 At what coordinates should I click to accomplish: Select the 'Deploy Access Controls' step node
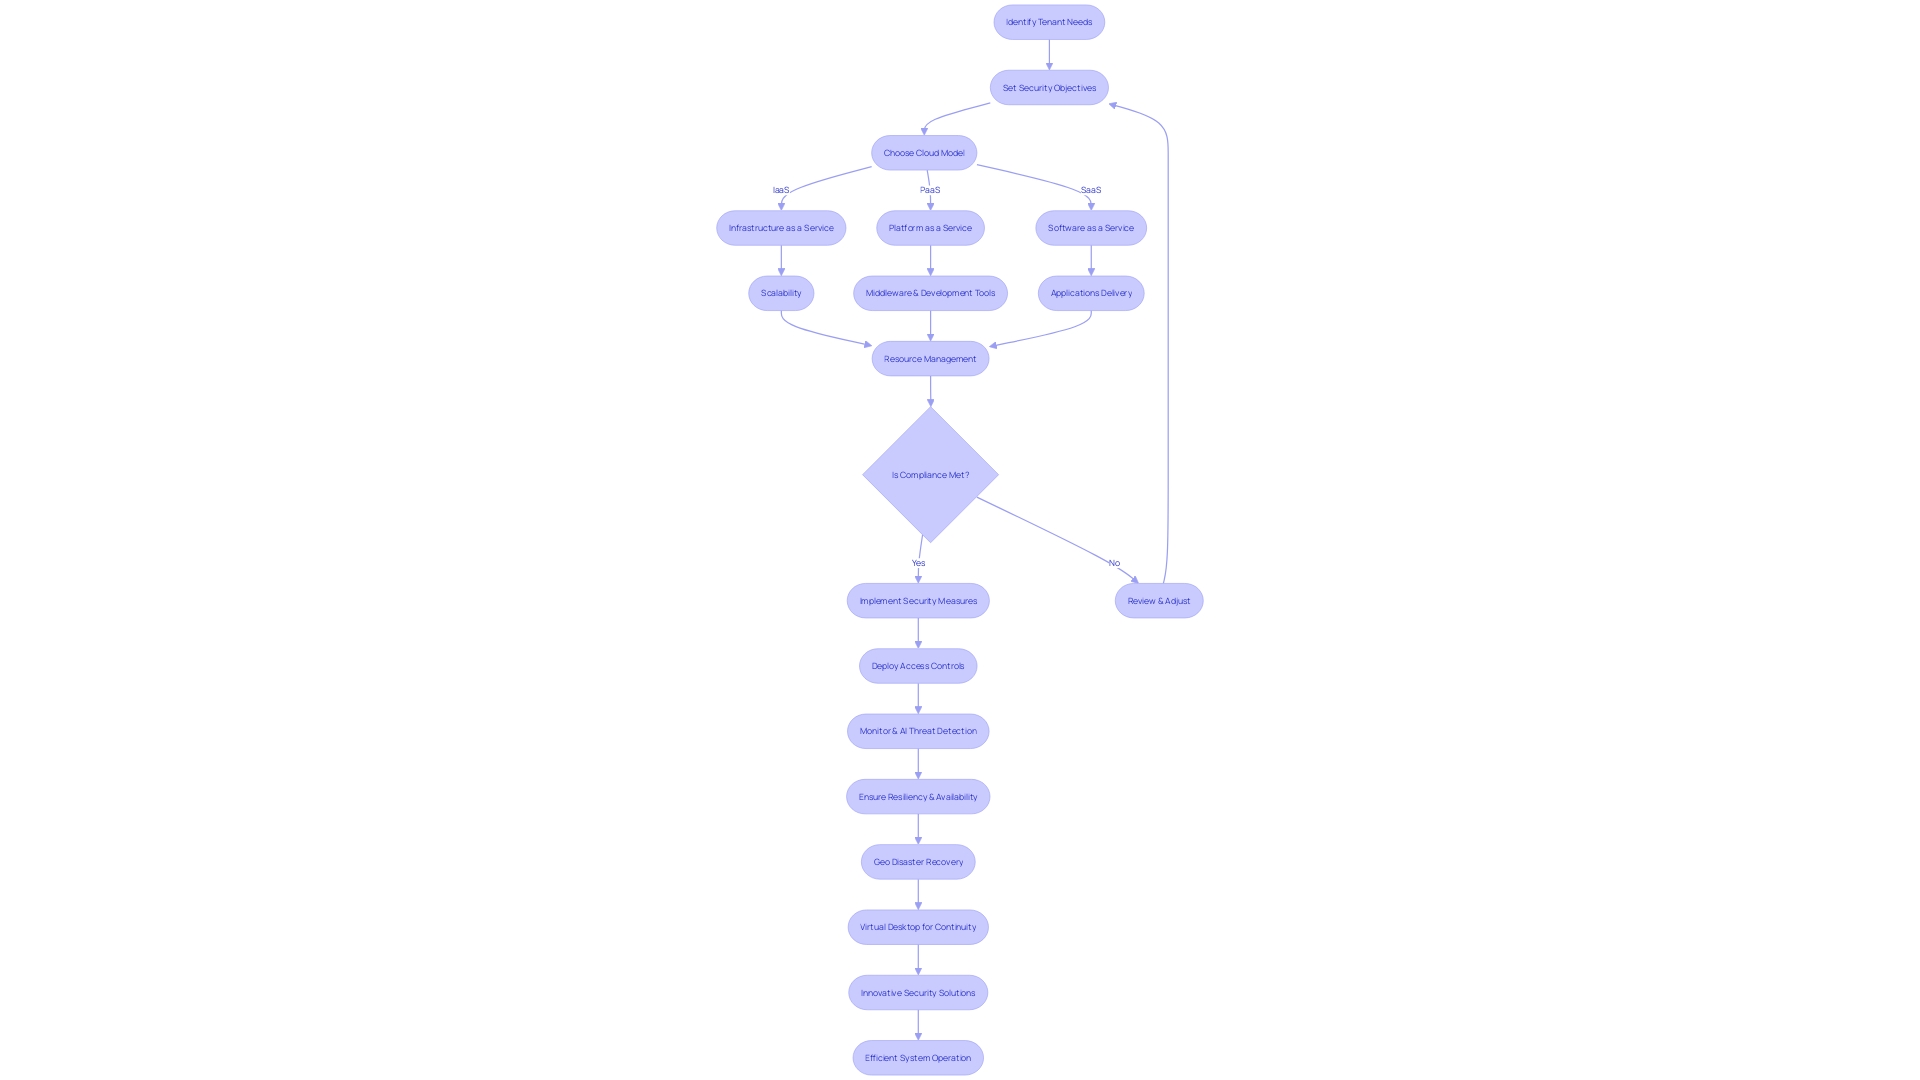(919, 665)
